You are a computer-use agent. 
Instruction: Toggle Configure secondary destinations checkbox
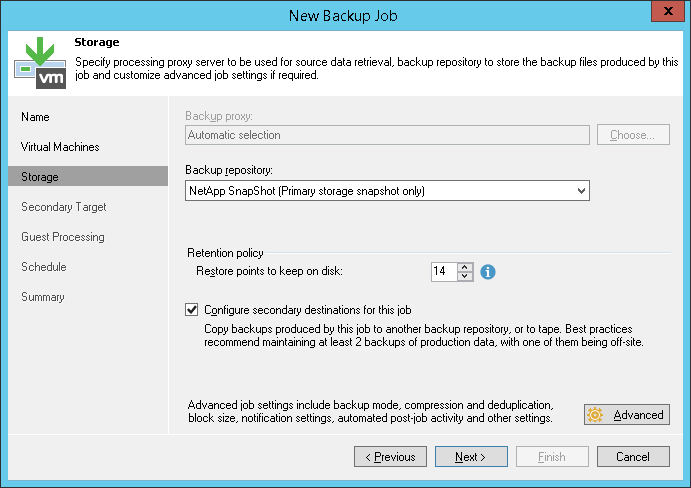click(x=193, y=310)
